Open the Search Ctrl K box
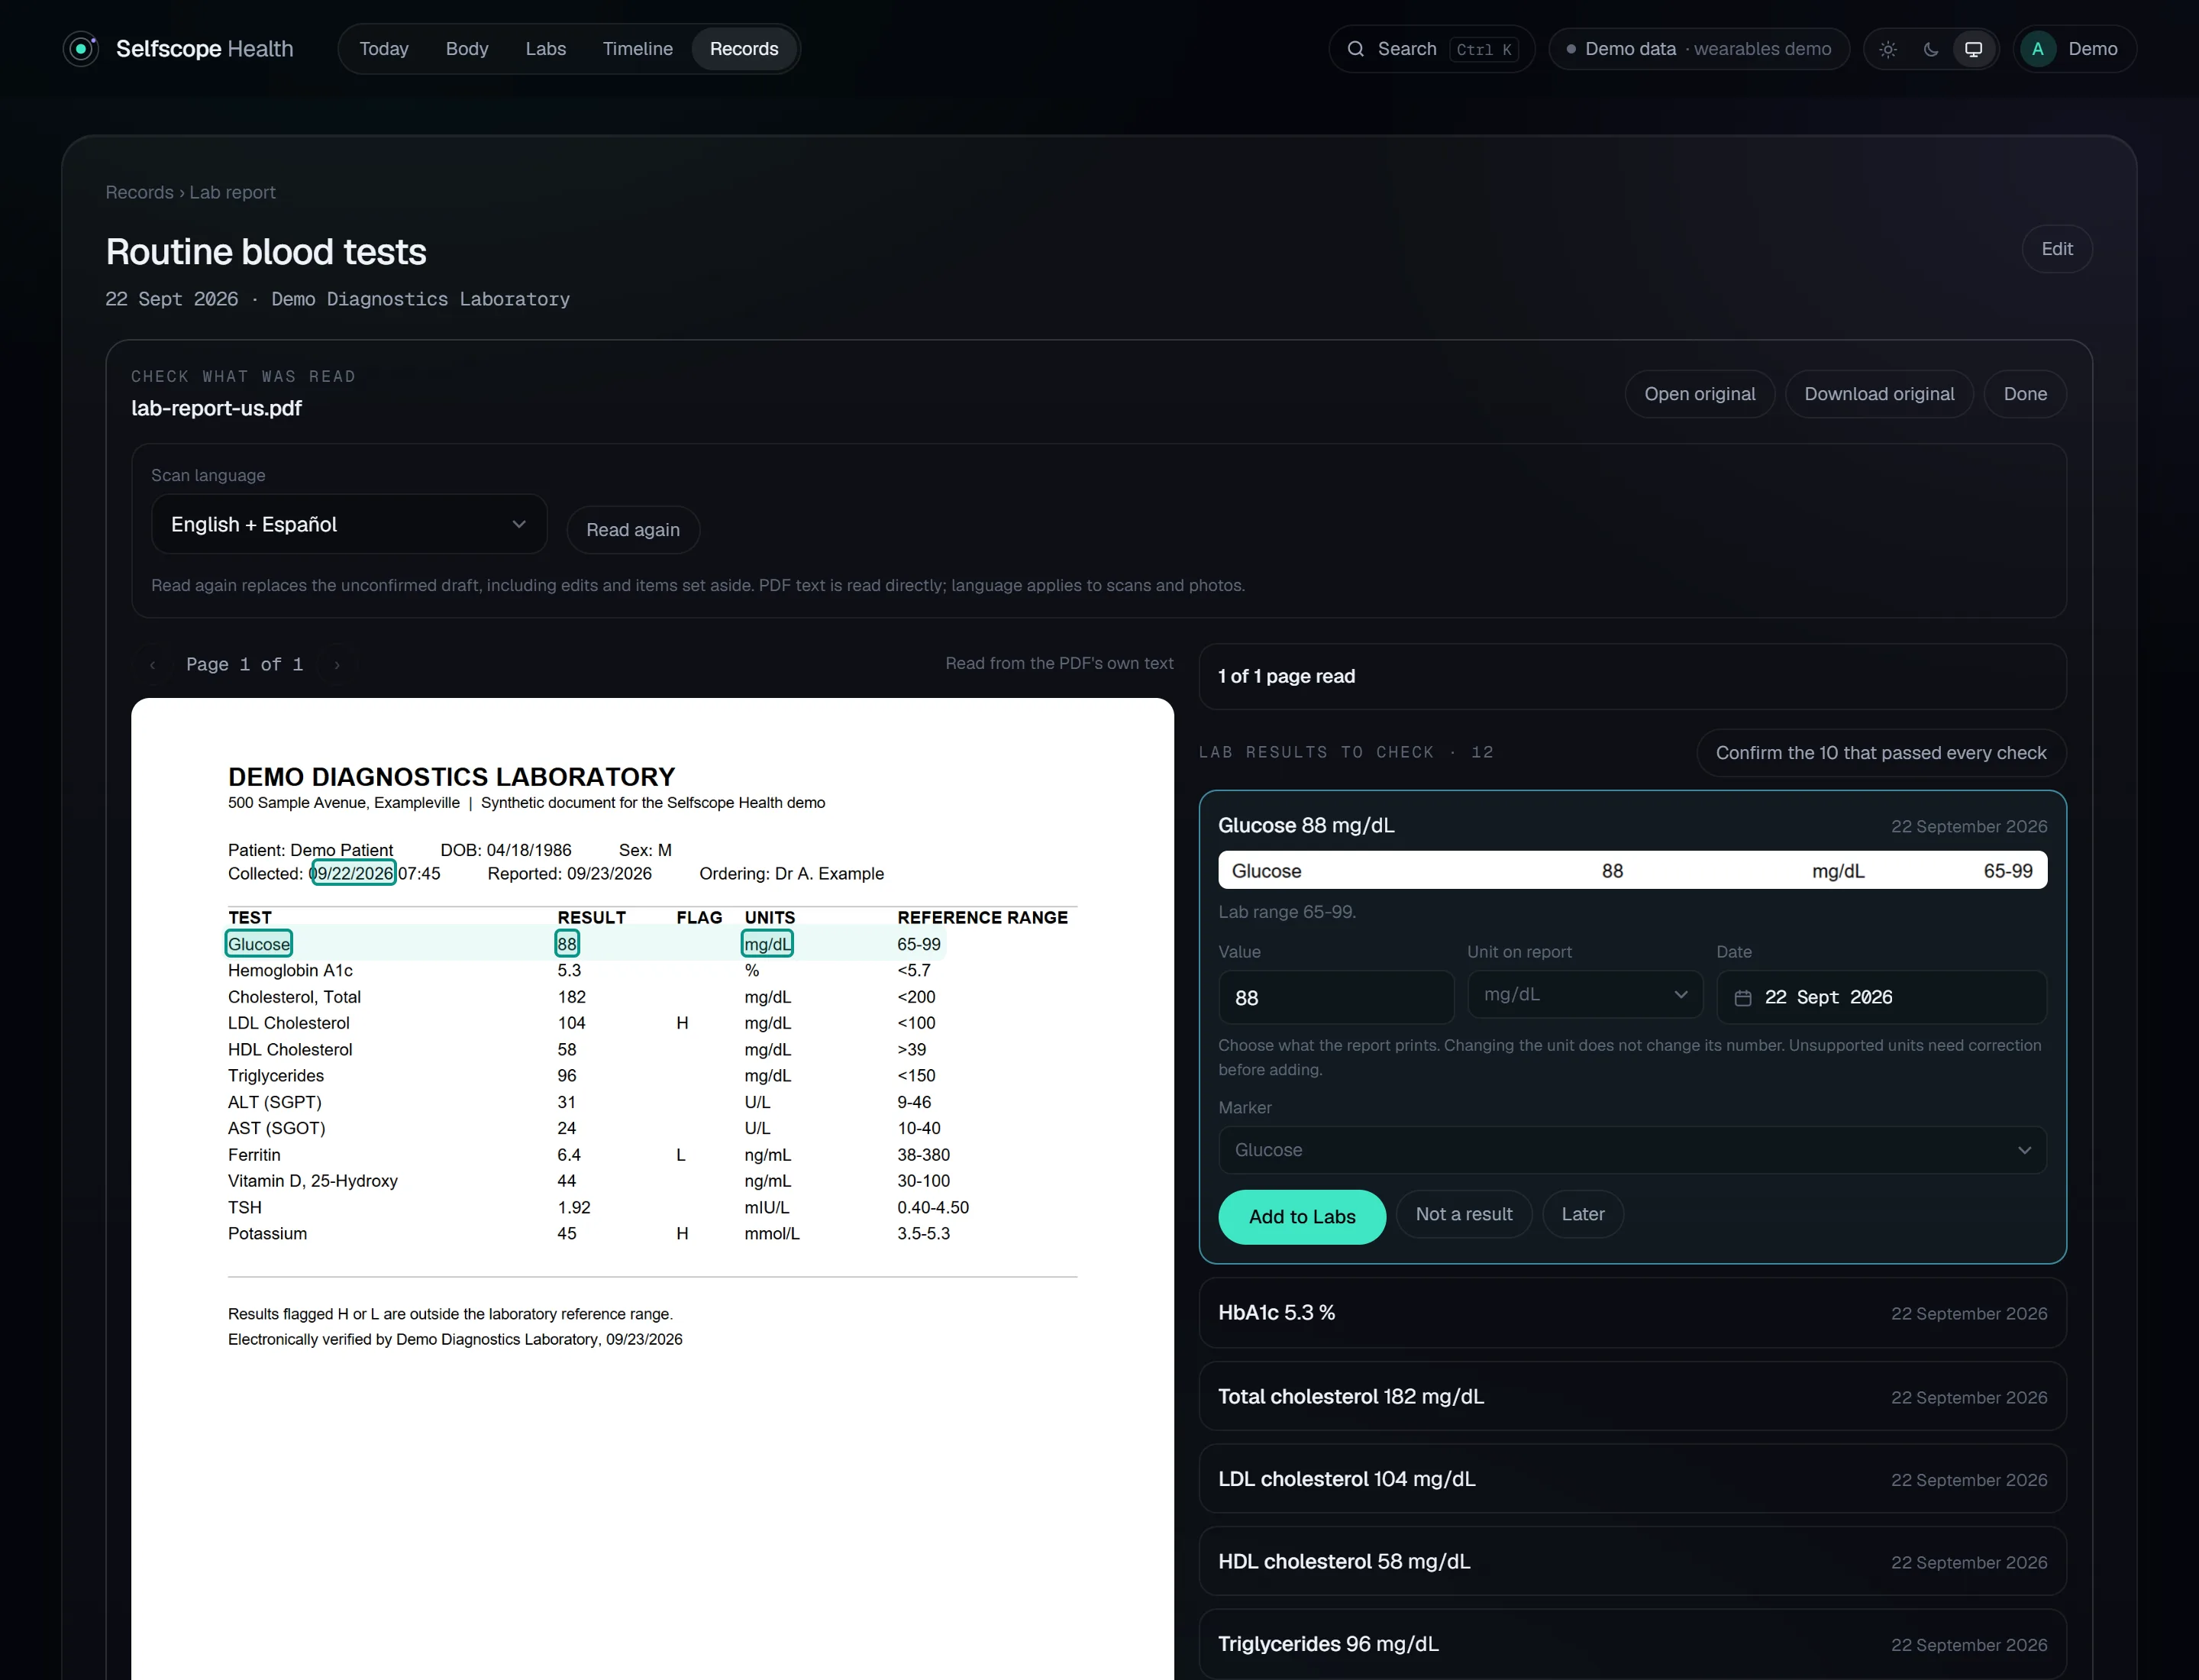This screenshot has height=1680, width=2199. (1430, 49)
